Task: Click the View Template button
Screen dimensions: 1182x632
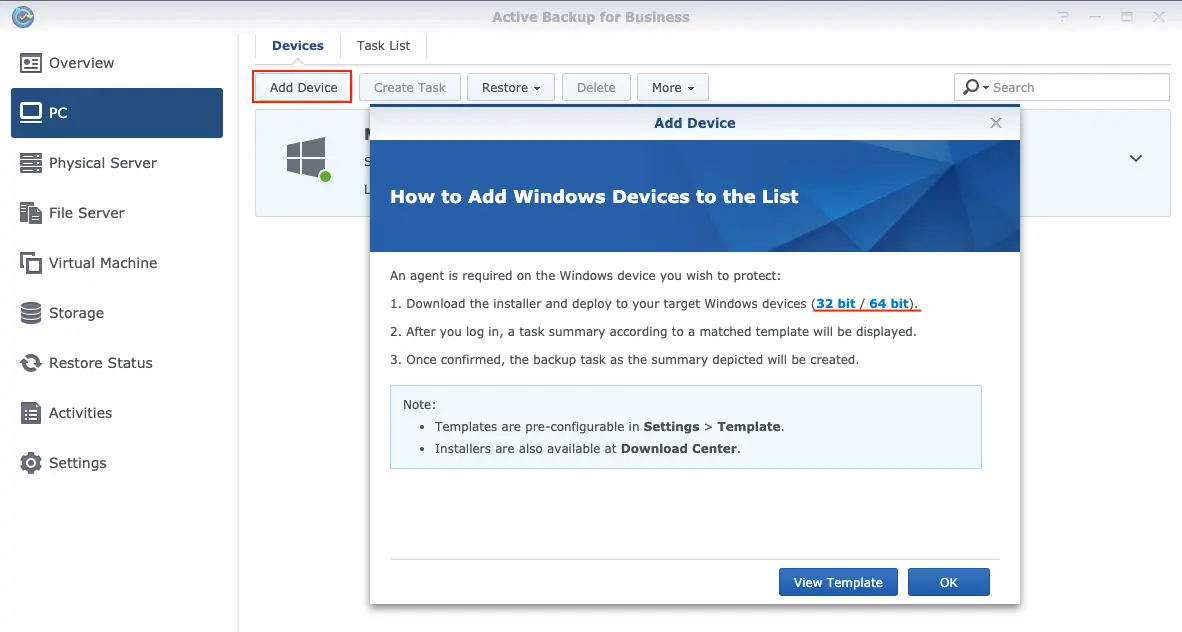Action: (x=838, y=582)
